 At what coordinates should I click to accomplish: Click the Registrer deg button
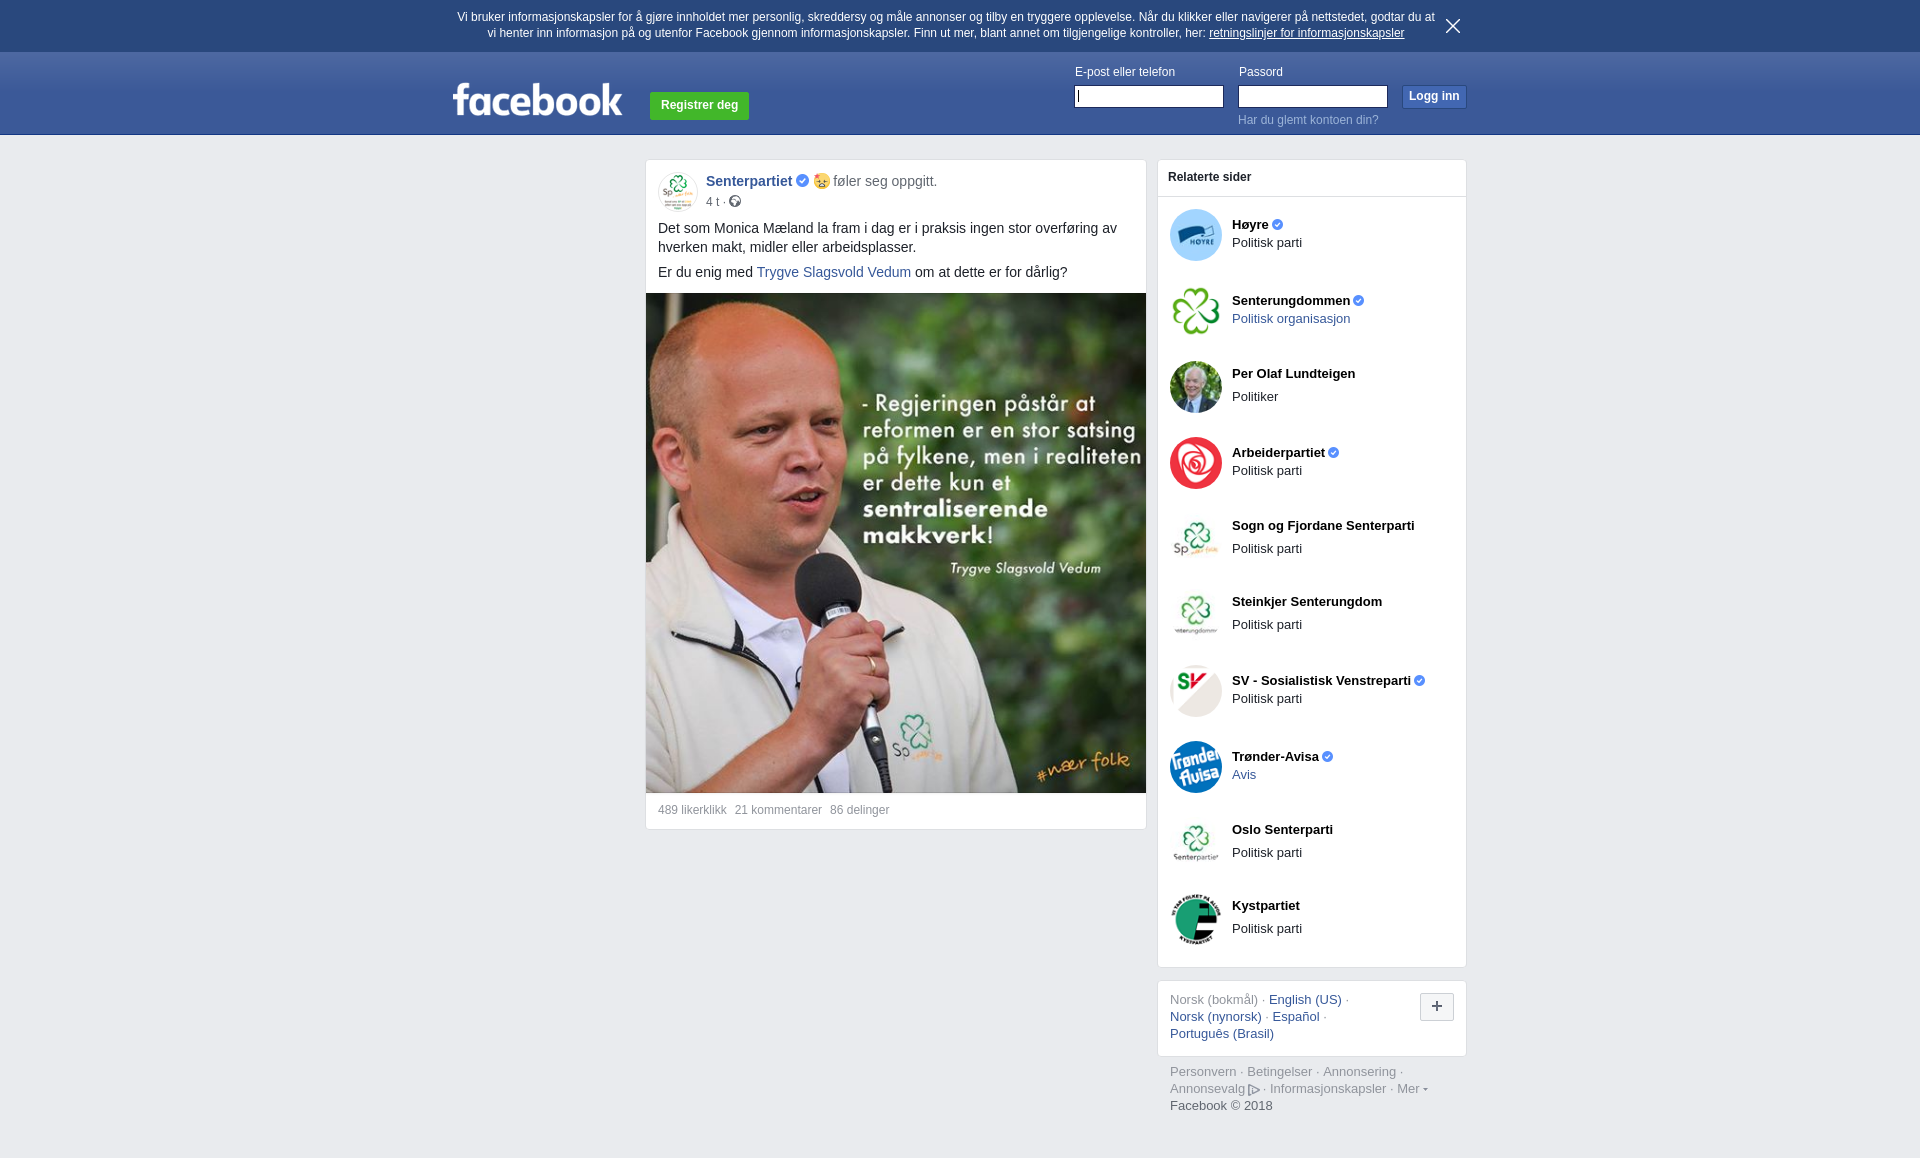coord(699,106)
